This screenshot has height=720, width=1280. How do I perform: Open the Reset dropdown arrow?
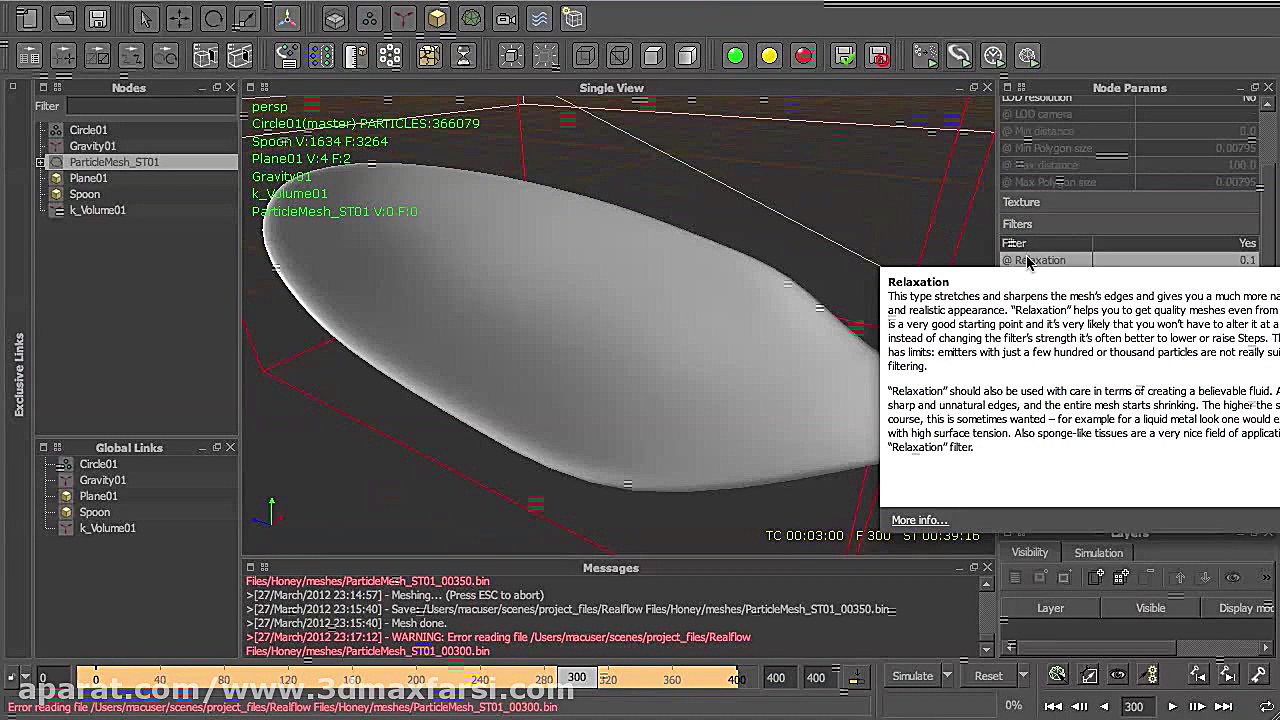coord(1024,676)
